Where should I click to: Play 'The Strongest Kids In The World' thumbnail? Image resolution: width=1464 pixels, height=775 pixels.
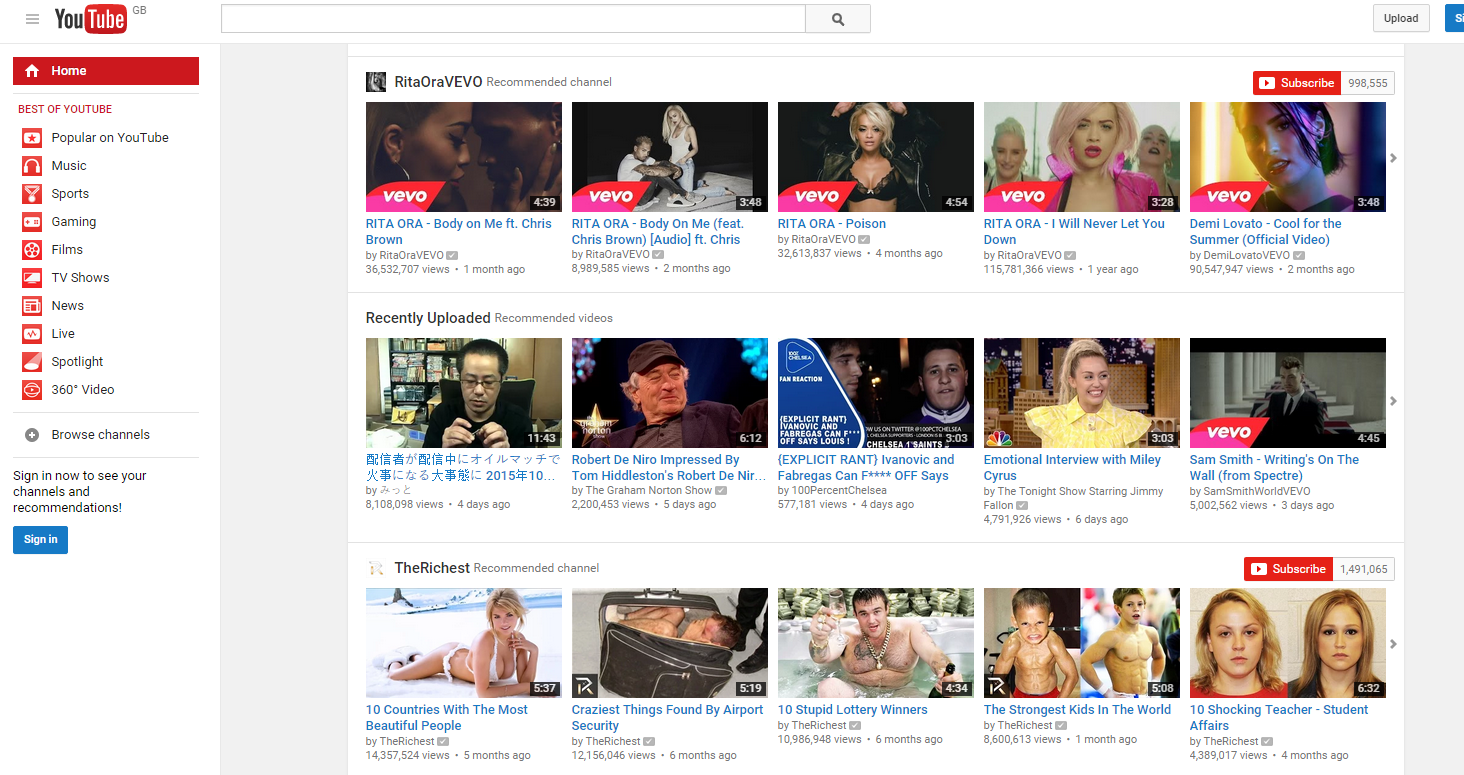[1082, 643]
